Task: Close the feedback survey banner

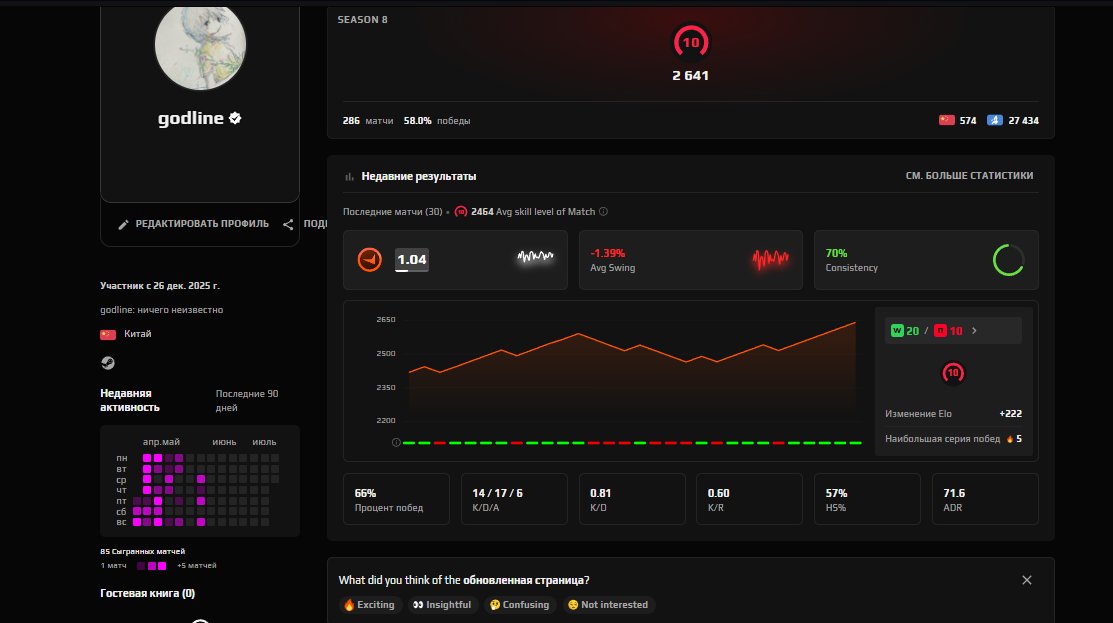Action: point(1026,580)
